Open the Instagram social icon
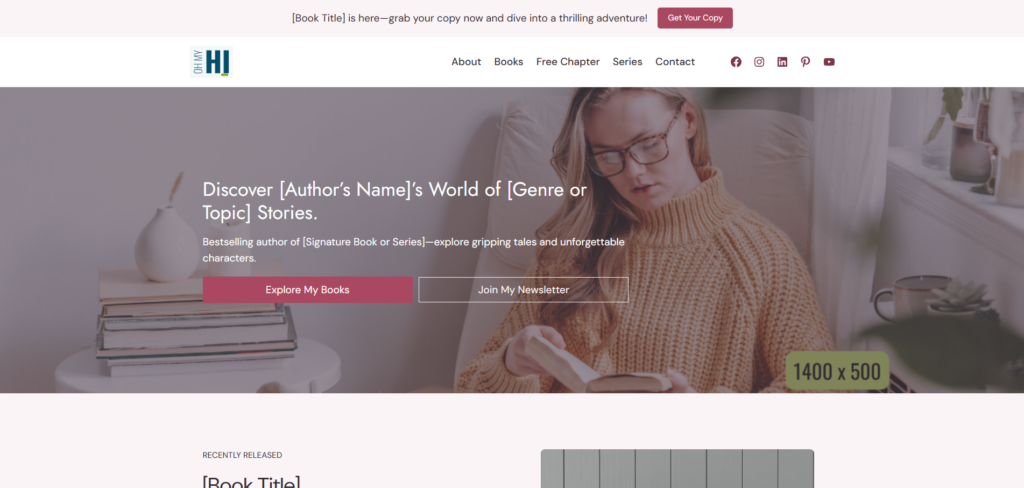 click(759, 62)
